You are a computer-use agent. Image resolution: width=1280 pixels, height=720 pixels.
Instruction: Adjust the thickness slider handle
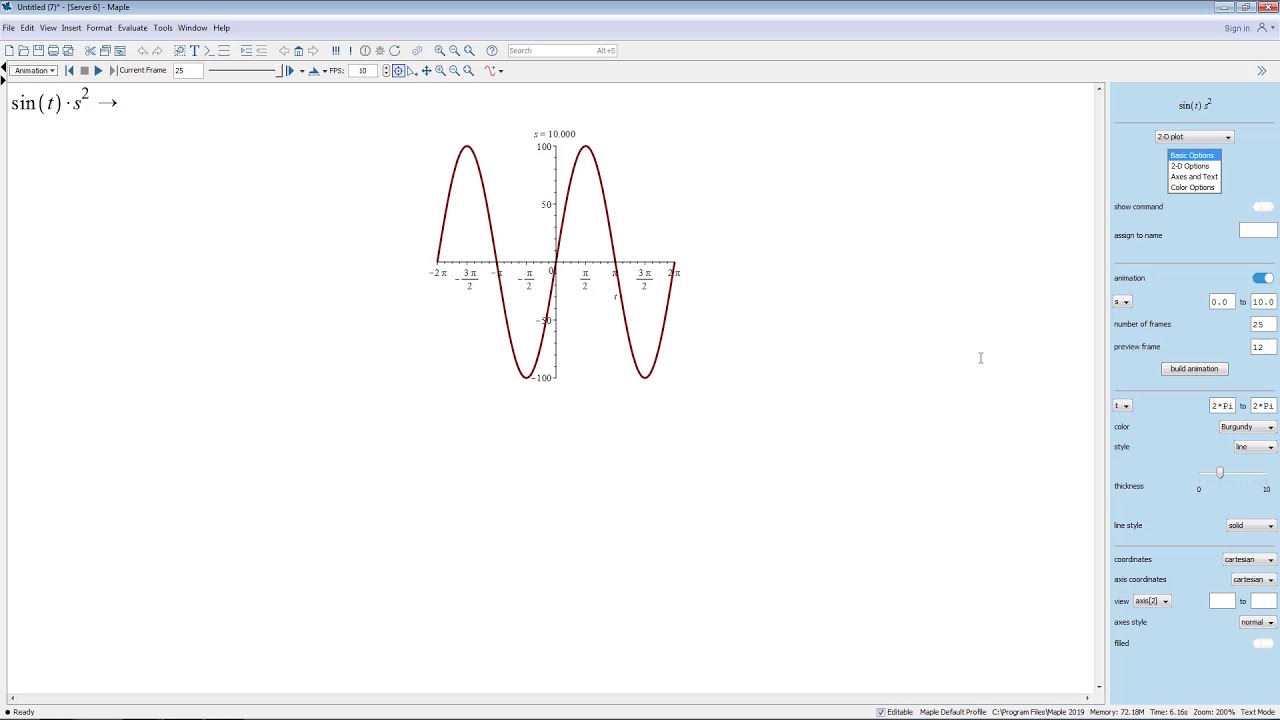point(1219,473)
